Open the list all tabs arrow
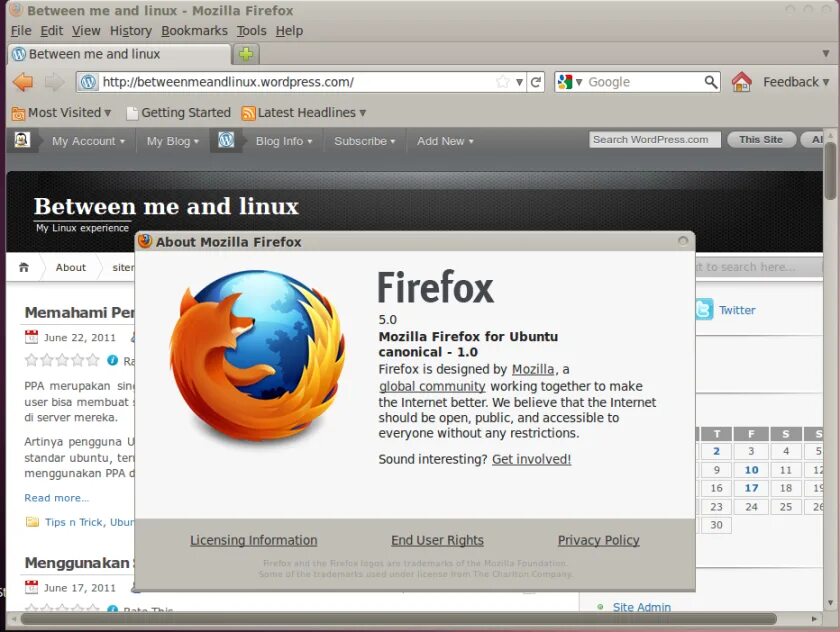Viewport: 840px width, 632px height. click(x=826, y=54)
